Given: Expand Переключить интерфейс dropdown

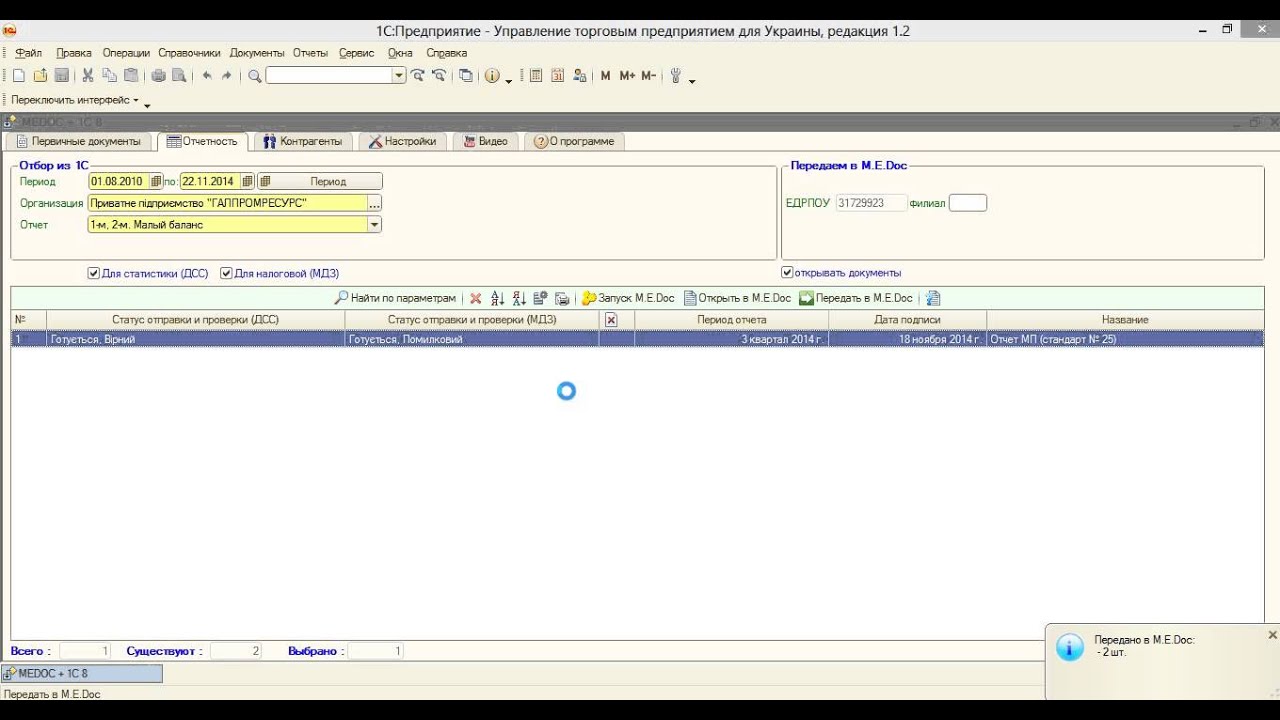Looking at the screenshot, I should click(x=136, y=100).
